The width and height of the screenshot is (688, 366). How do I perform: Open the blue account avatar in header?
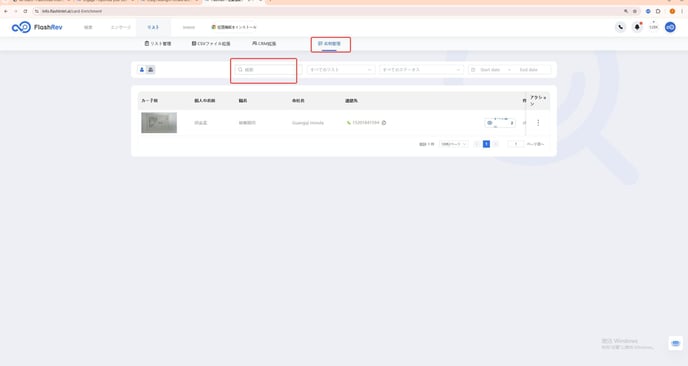670,27
